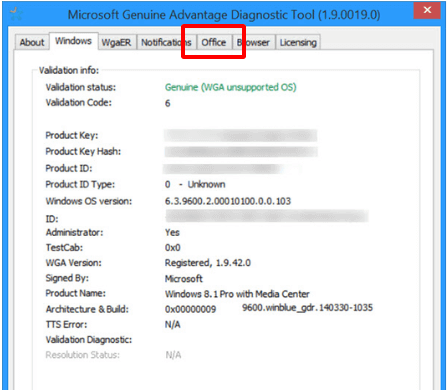This screenshot has width=447, height=390.
Task: Click the Administrator value Yes
Action: coord(172,232)
